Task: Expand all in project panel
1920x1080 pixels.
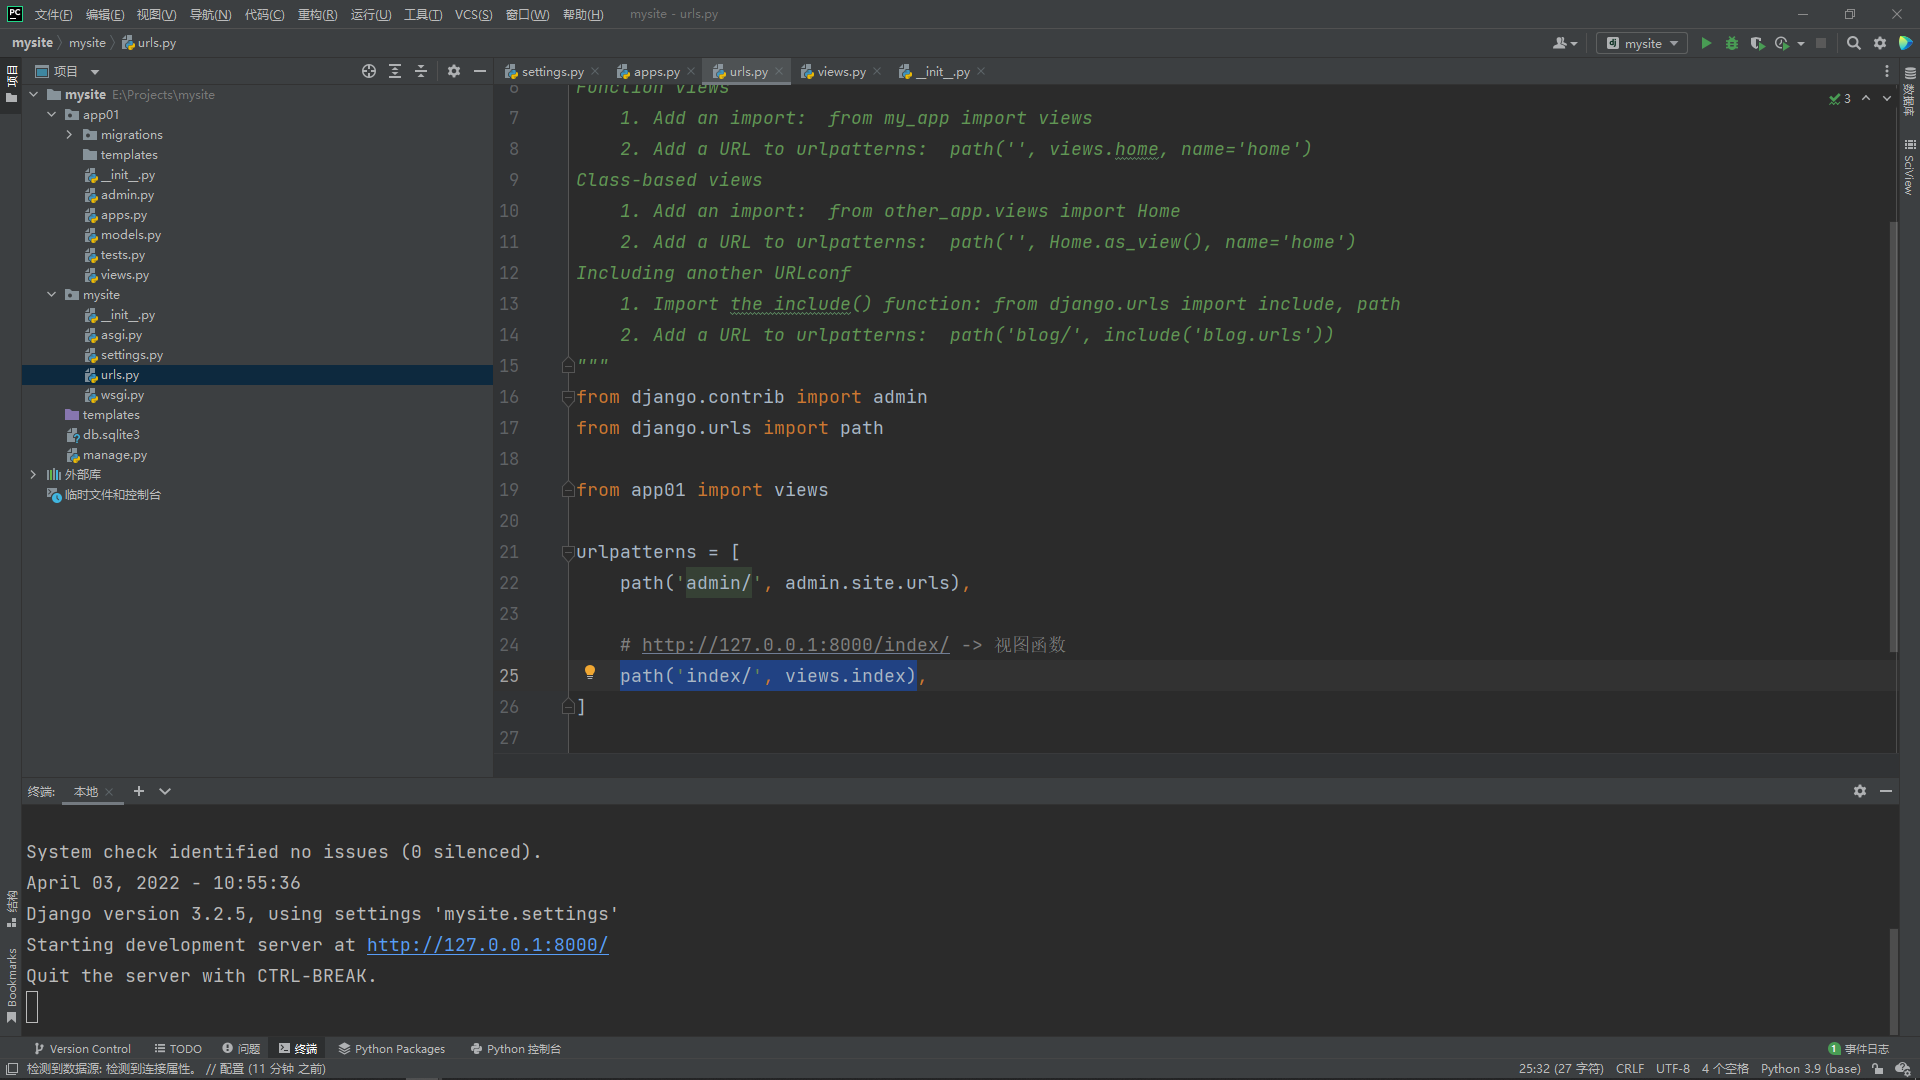Action: point(395,71)
